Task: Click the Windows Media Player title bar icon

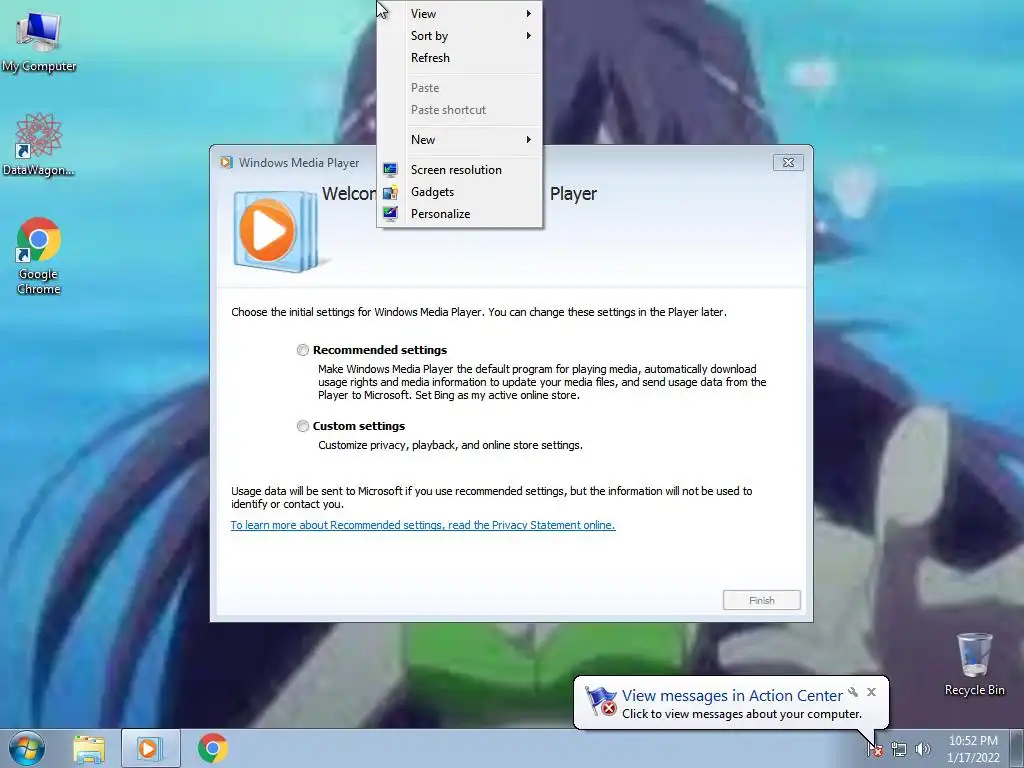Action: (x=226, y=163)
